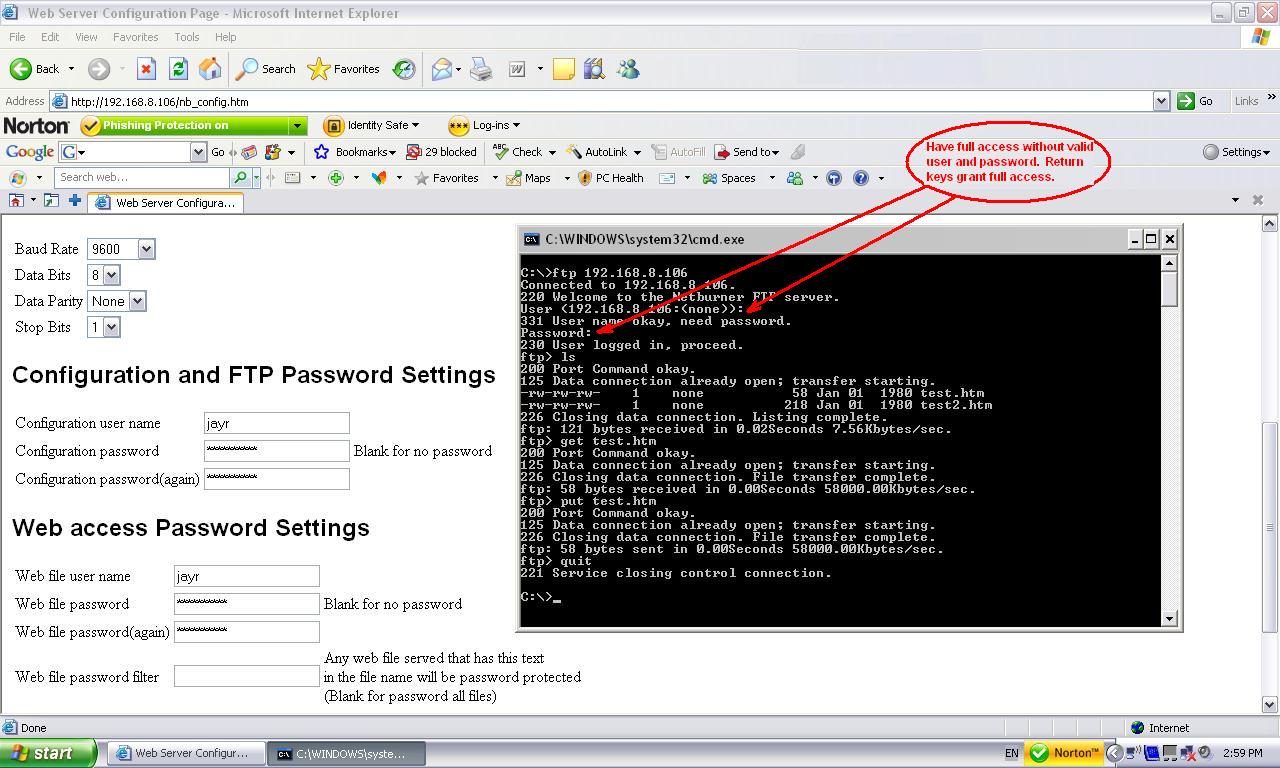Open the Favorites star in the main toolbar

(344, 69)
